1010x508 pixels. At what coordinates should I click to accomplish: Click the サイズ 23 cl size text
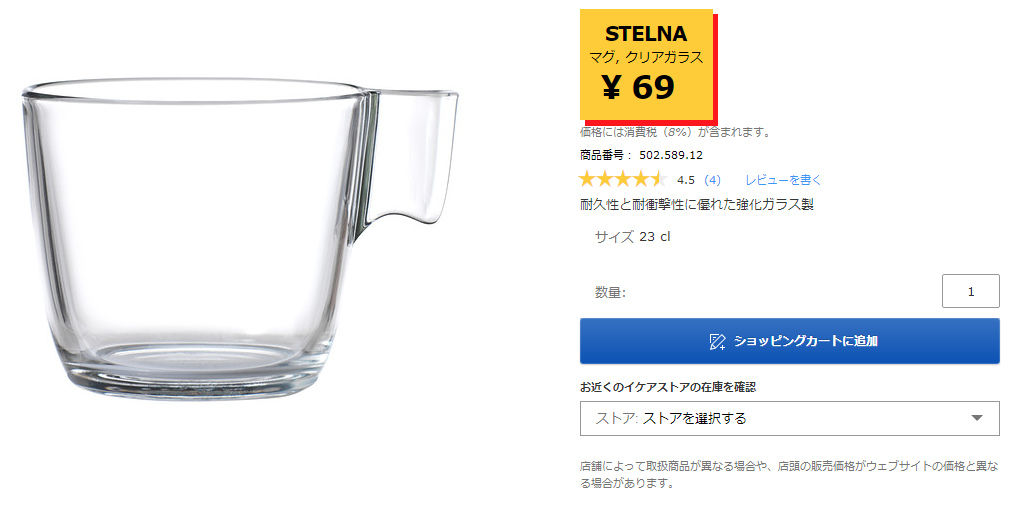click(x=632, y=237)
